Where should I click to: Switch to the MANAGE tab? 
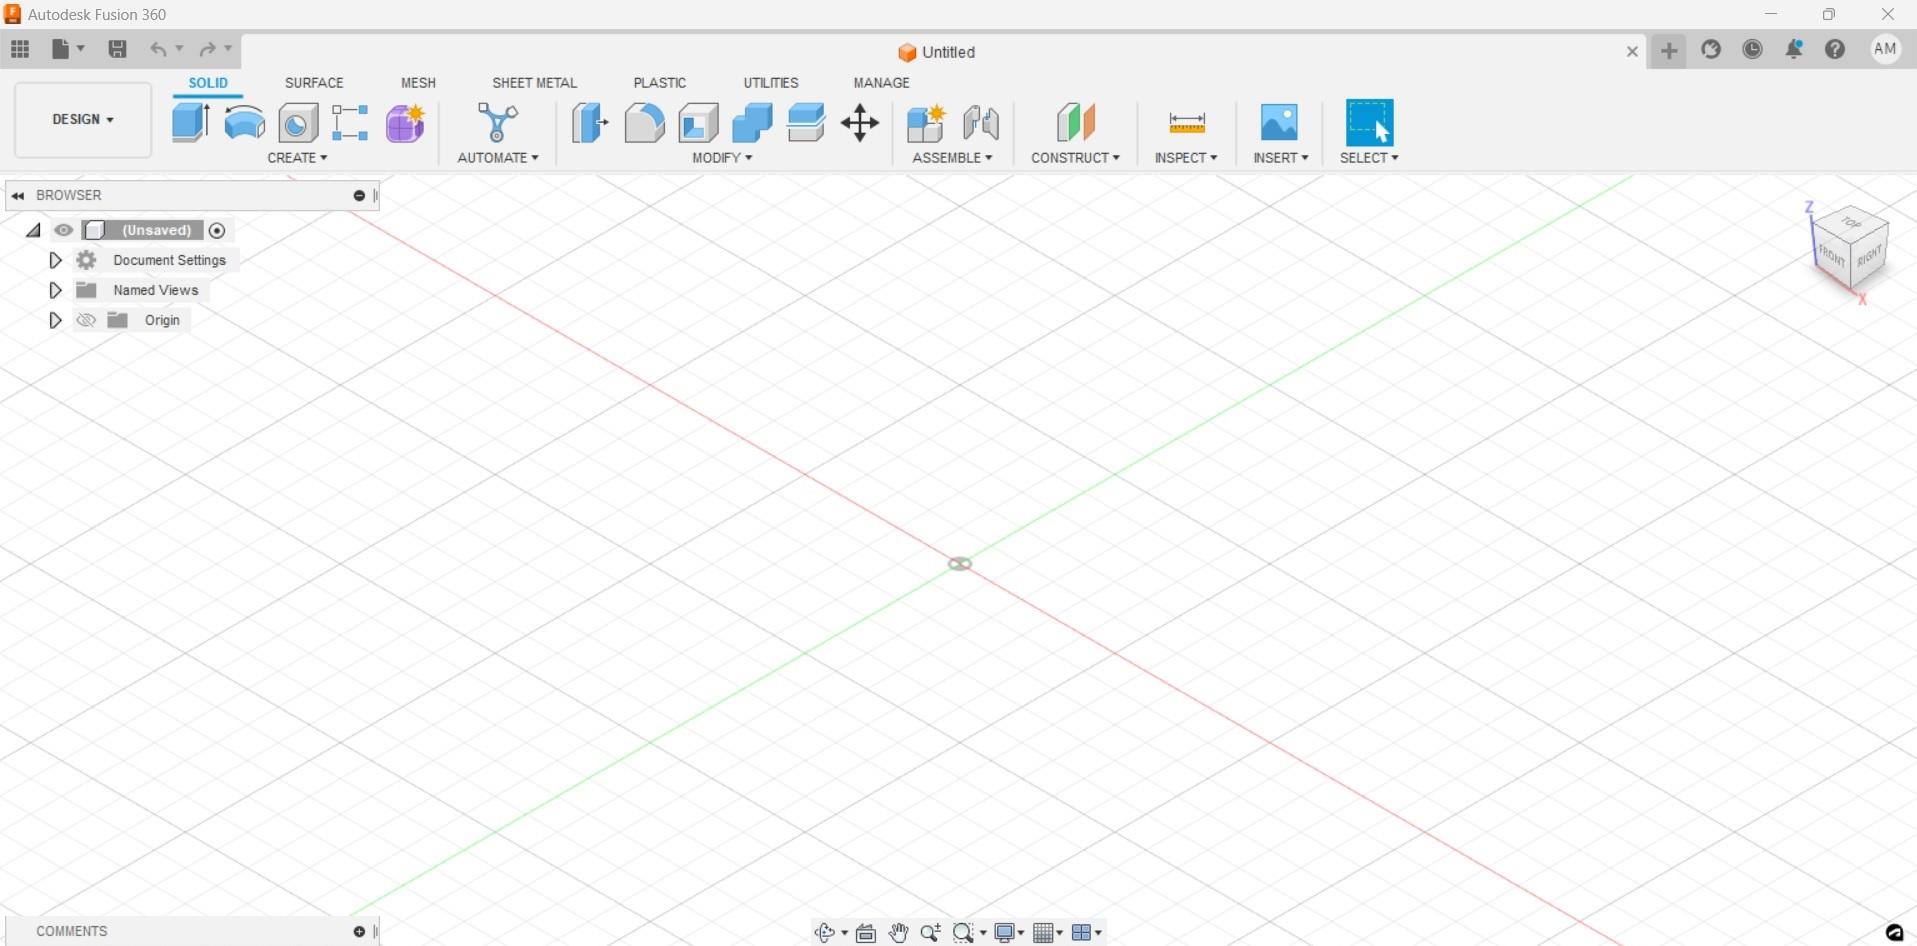(881, 83)
